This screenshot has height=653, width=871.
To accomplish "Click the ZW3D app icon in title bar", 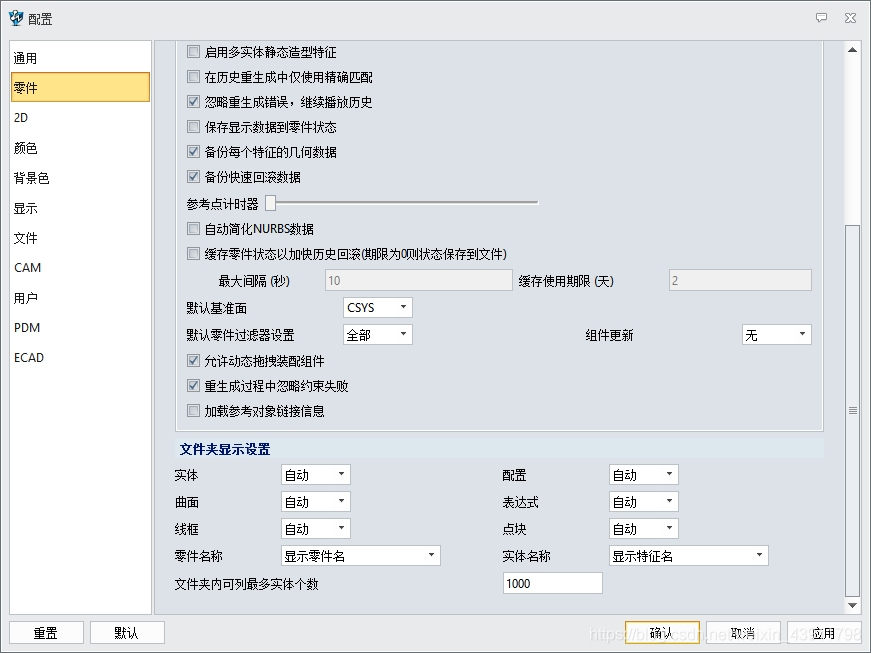I will coord(16,18).
